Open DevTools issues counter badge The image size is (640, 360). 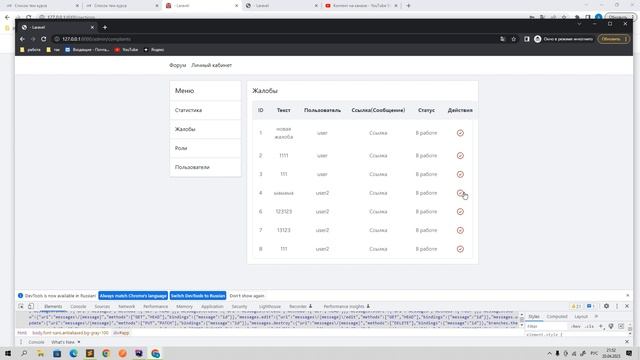[591, 306]
